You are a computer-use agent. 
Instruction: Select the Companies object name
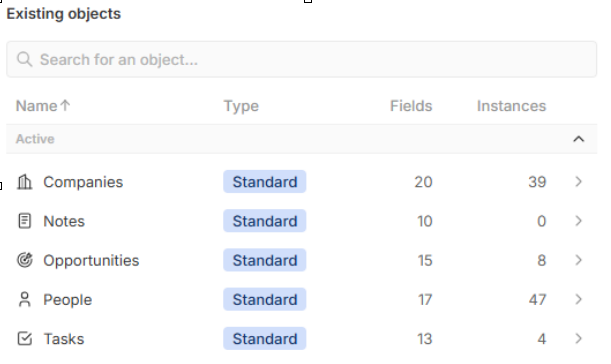coord(83,182)
